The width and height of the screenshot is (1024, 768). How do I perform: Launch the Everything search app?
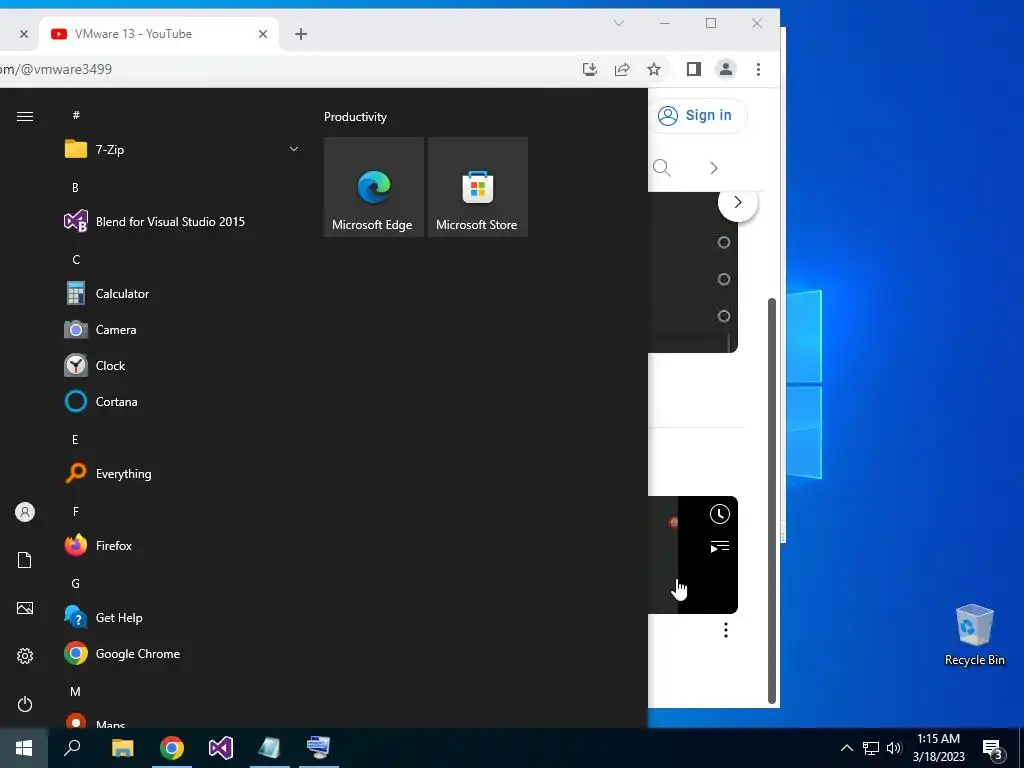coord(182,473)
